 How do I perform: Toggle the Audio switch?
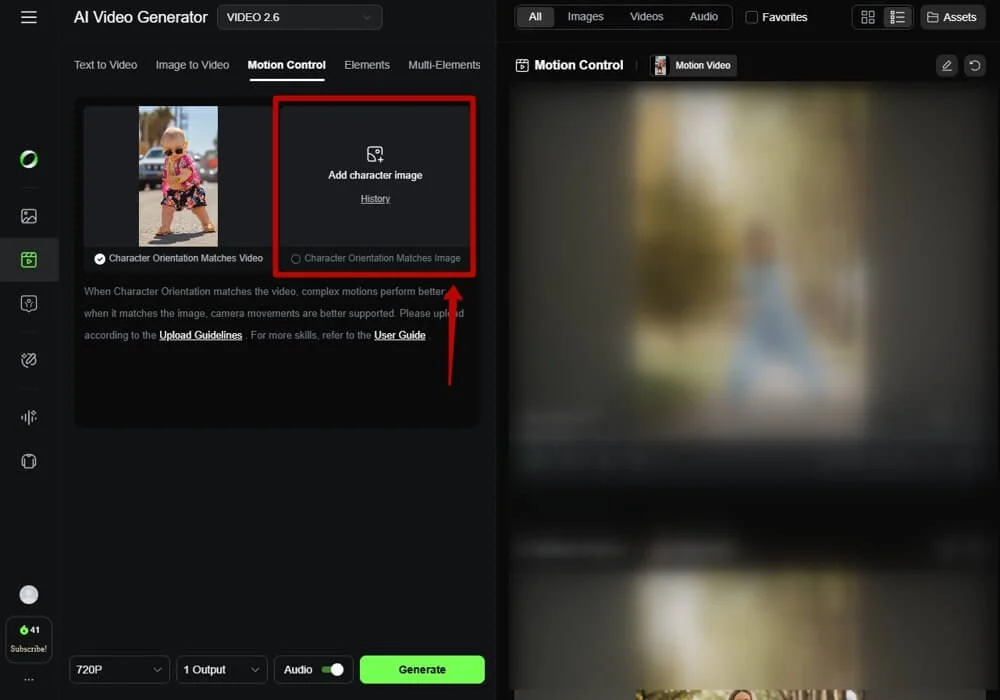pyautogui.click(x=335, y=669)
